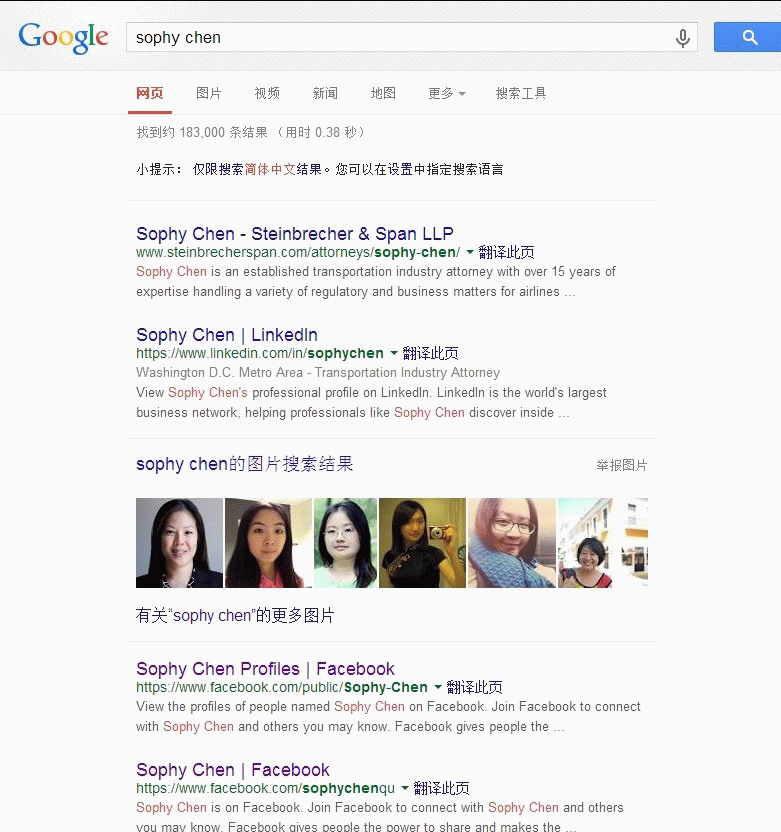
Task: Open Sophy Chen | LinkedIn result
Action: (227, 335)
